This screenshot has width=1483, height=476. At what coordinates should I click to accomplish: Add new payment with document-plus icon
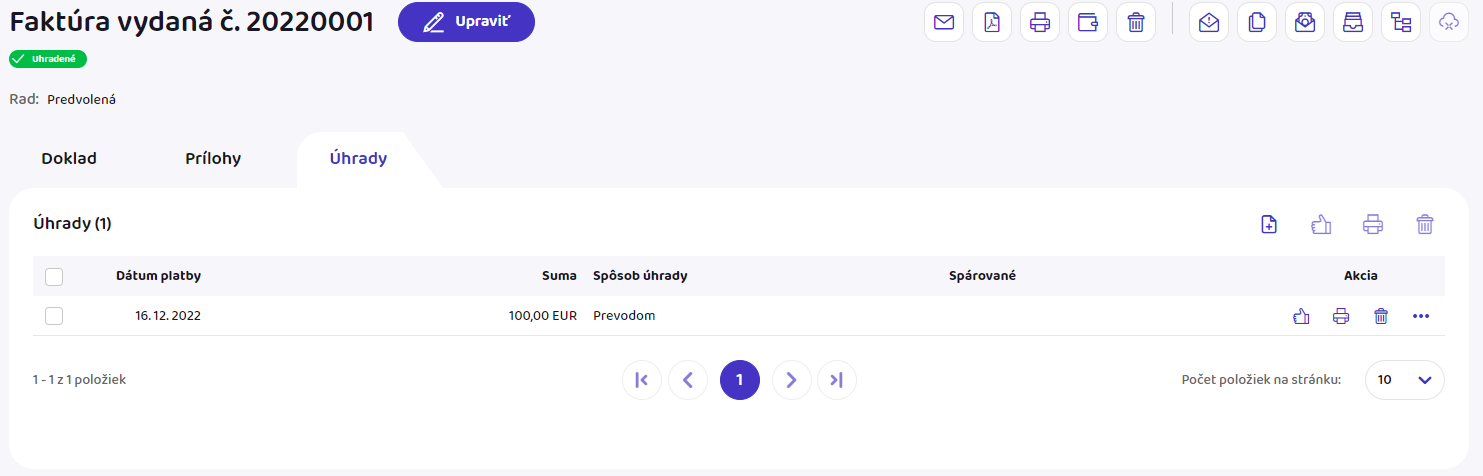[1268, 225]
